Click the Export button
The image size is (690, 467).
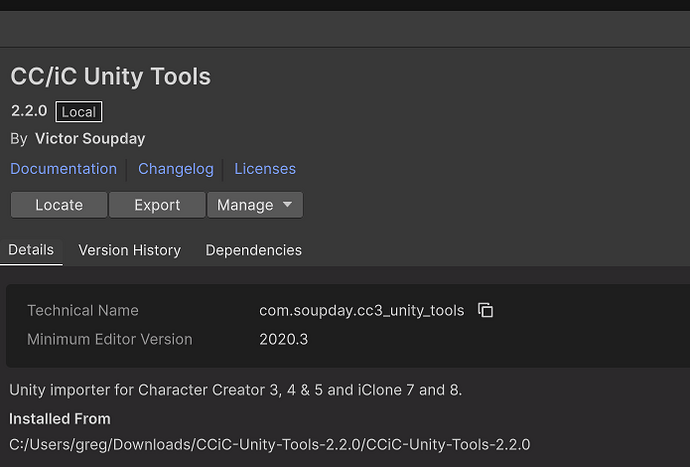point(157,205)
